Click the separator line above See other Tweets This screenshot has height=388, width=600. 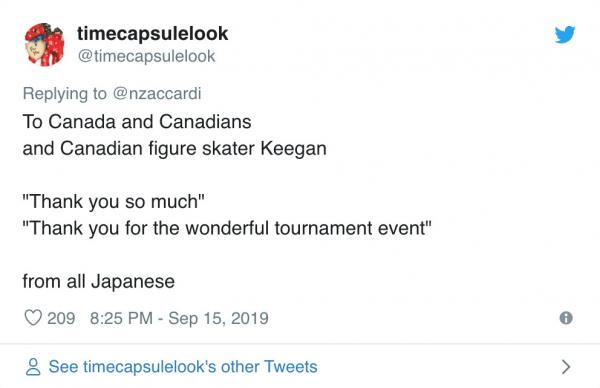tap(300, 344)
